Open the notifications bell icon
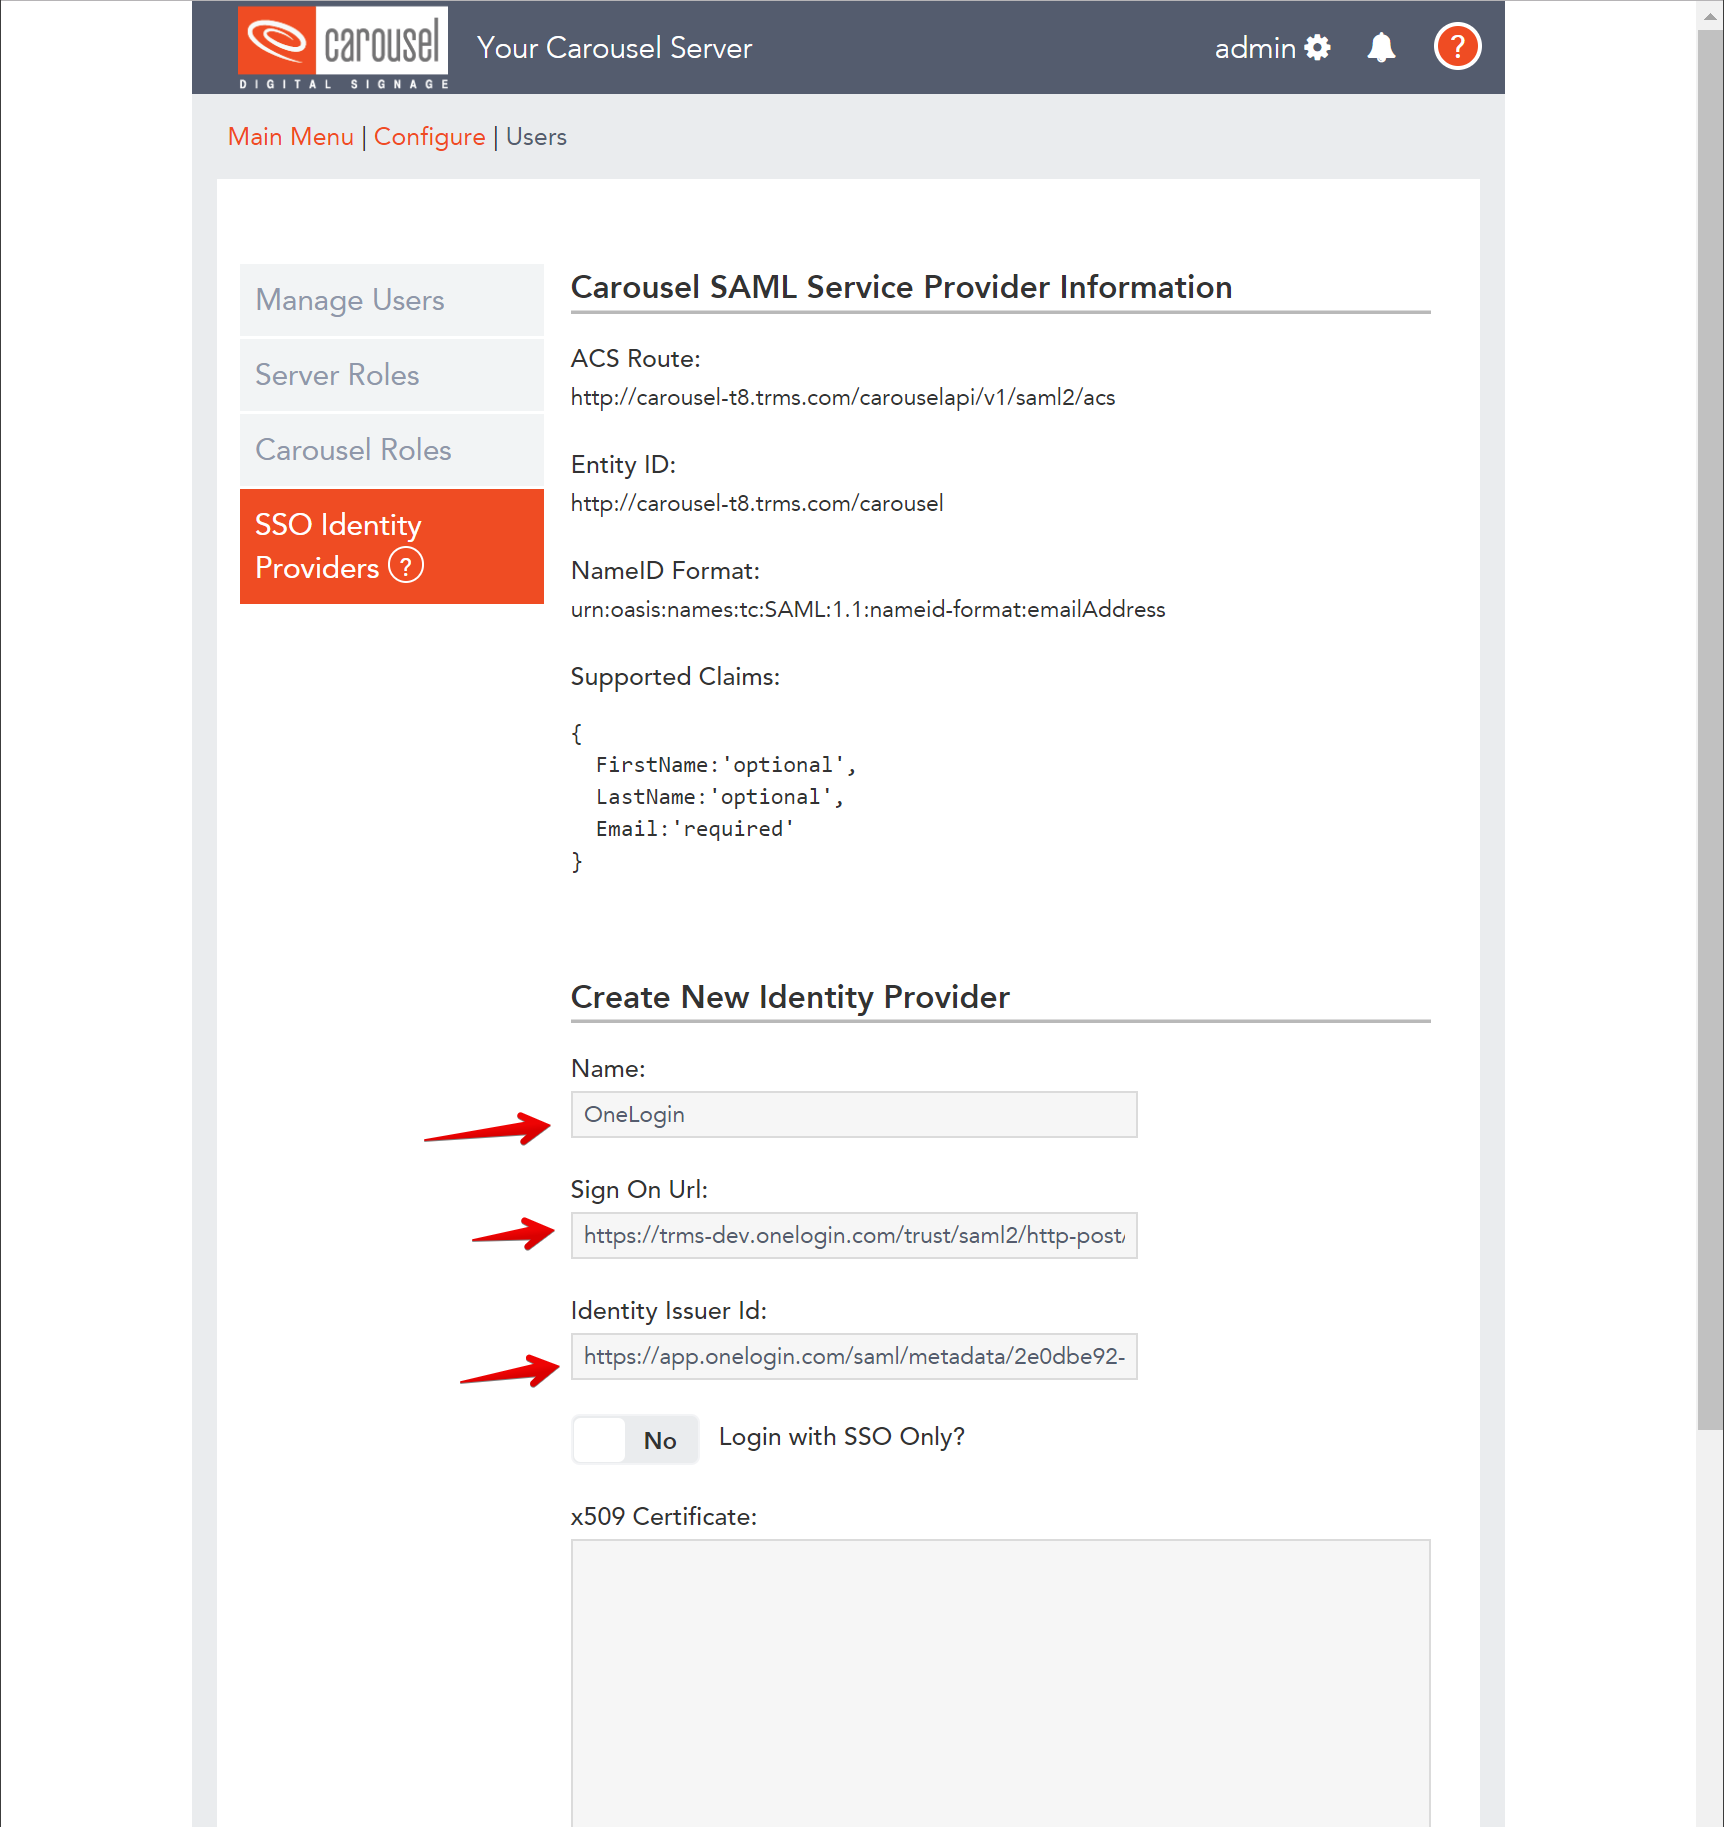The image size is (1724, 1827). (x=1381, y=47)
